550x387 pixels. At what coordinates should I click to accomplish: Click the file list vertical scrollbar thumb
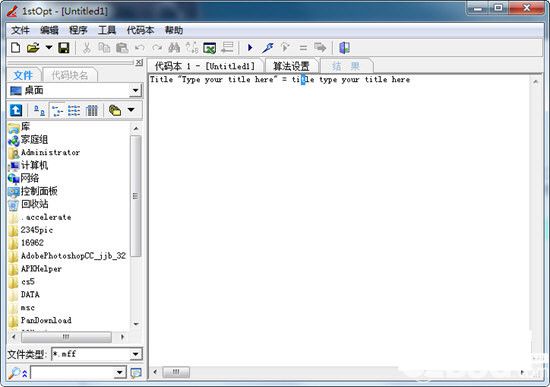[136, 196]
